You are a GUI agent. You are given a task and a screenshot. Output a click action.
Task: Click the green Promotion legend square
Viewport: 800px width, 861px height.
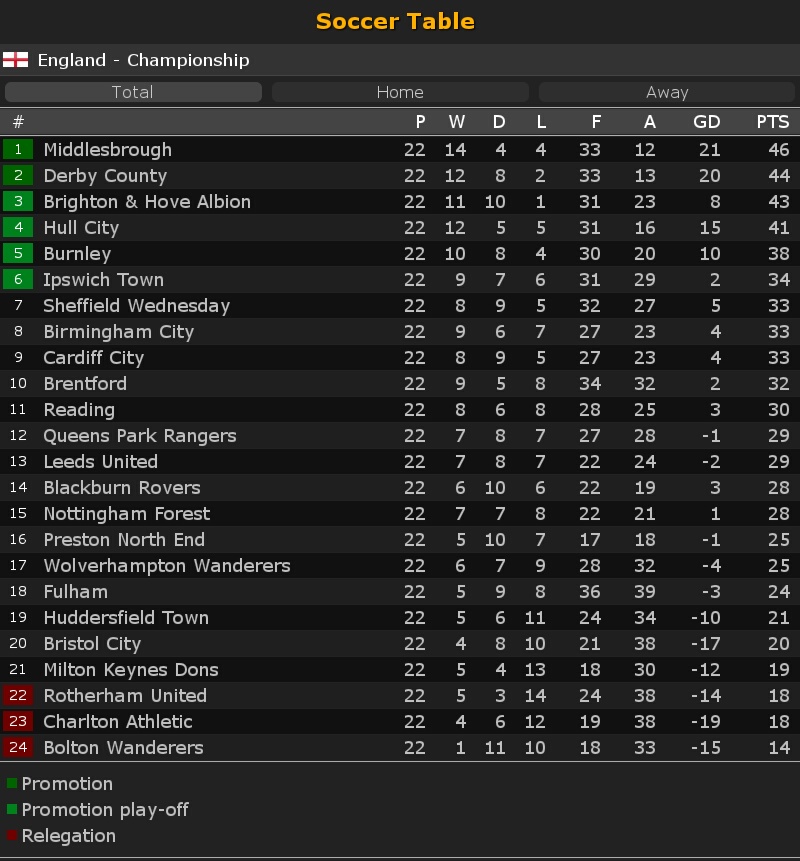12,783
